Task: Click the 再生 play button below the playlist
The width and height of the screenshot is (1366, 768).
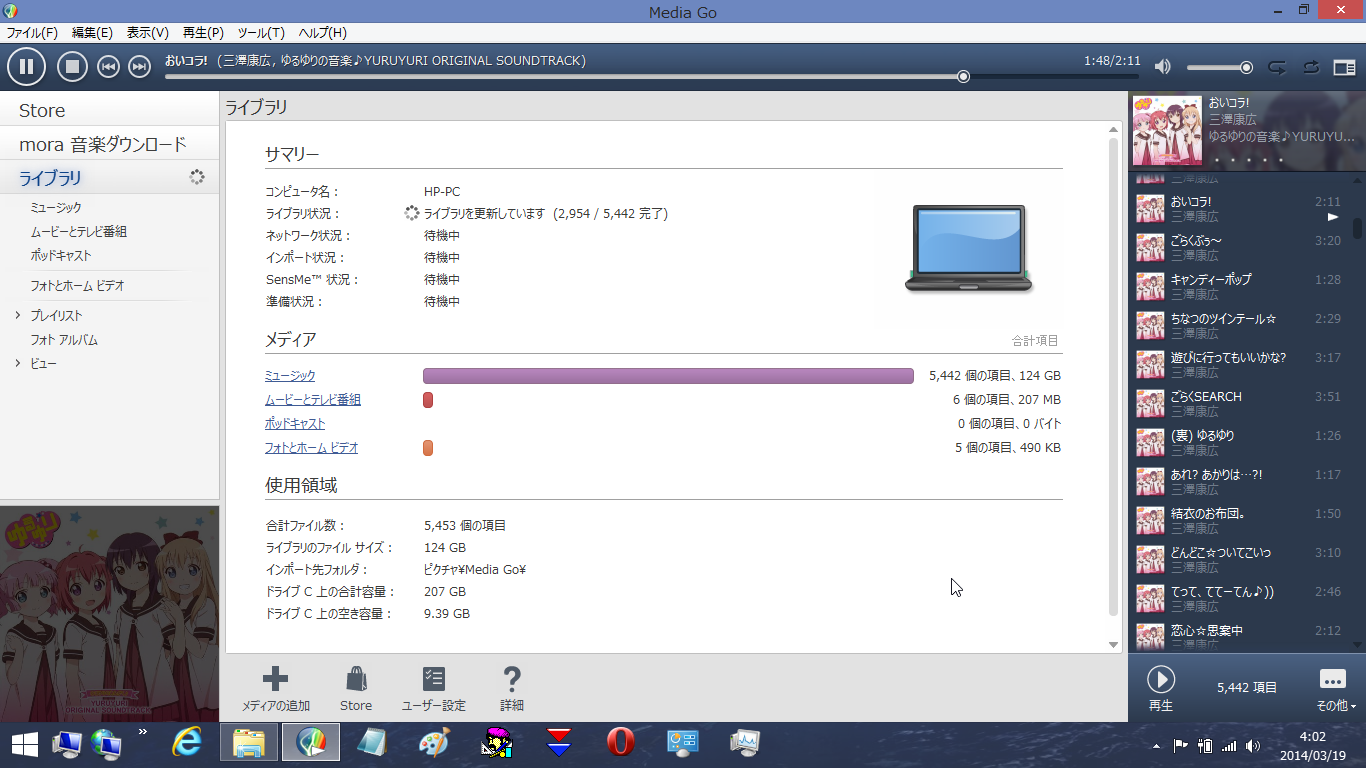Action: 1160,687
